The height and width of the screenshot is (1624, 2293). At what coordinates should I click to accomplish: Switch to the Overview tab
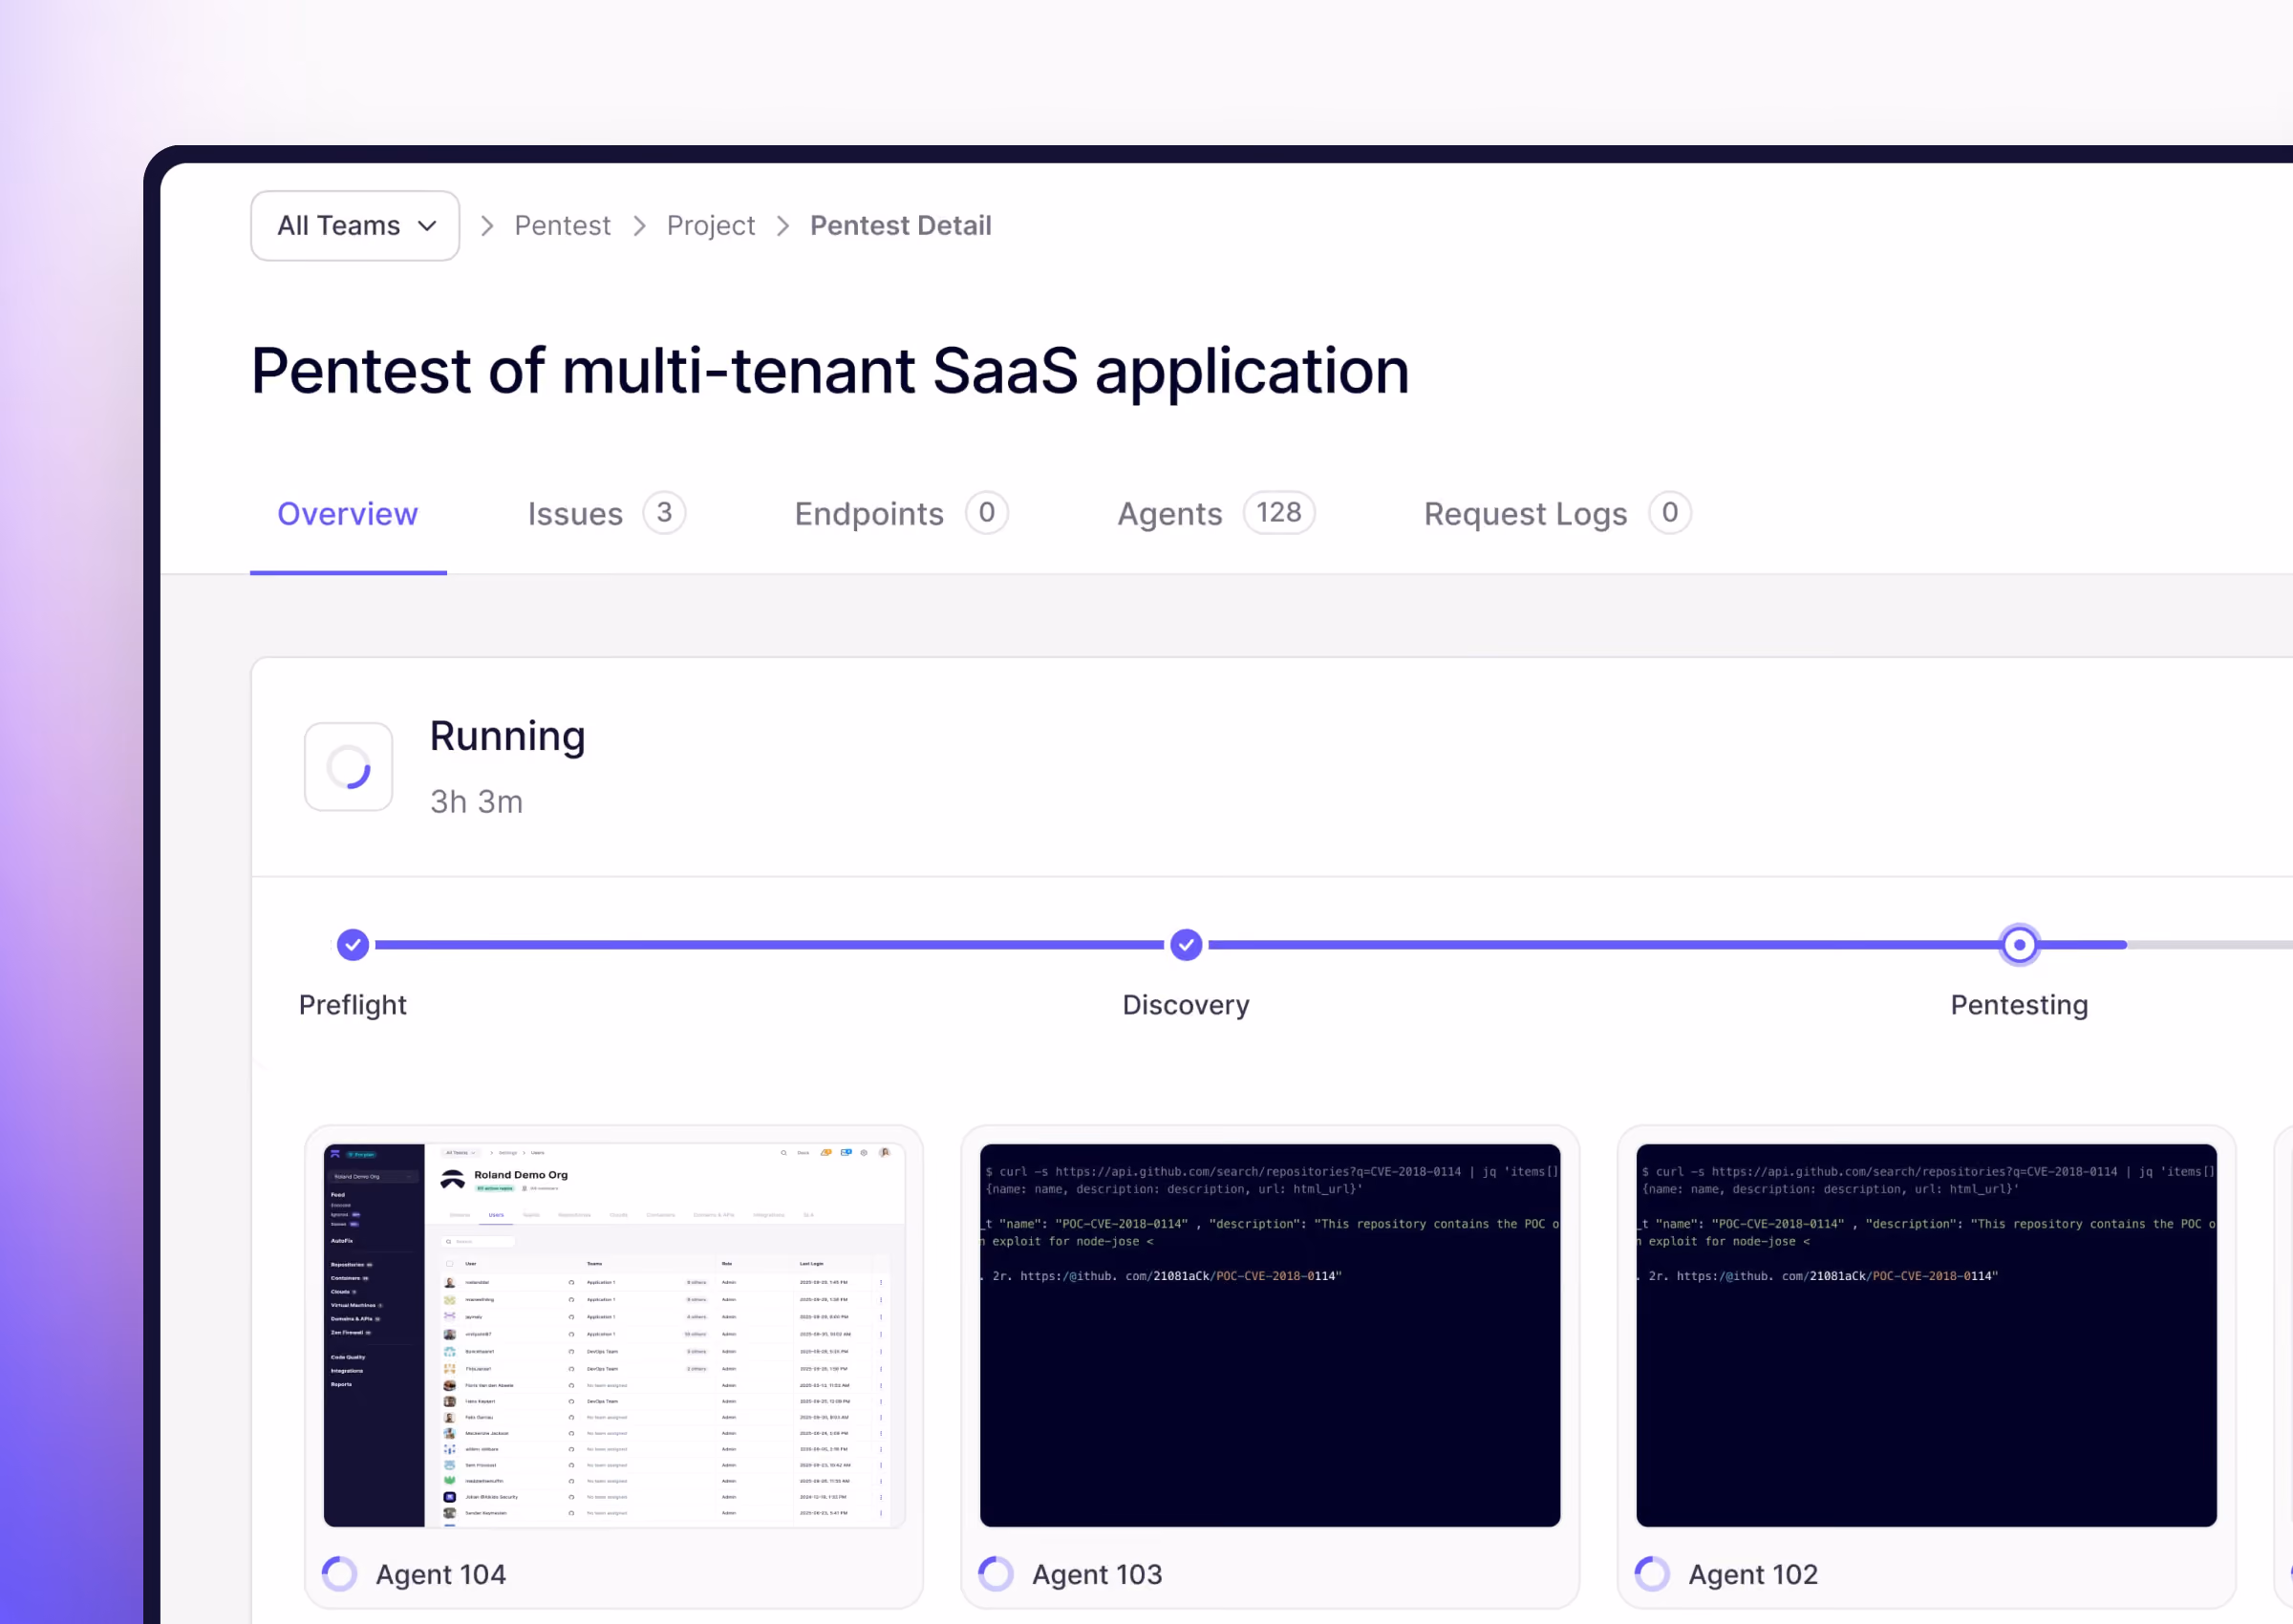tap(348, 514)
